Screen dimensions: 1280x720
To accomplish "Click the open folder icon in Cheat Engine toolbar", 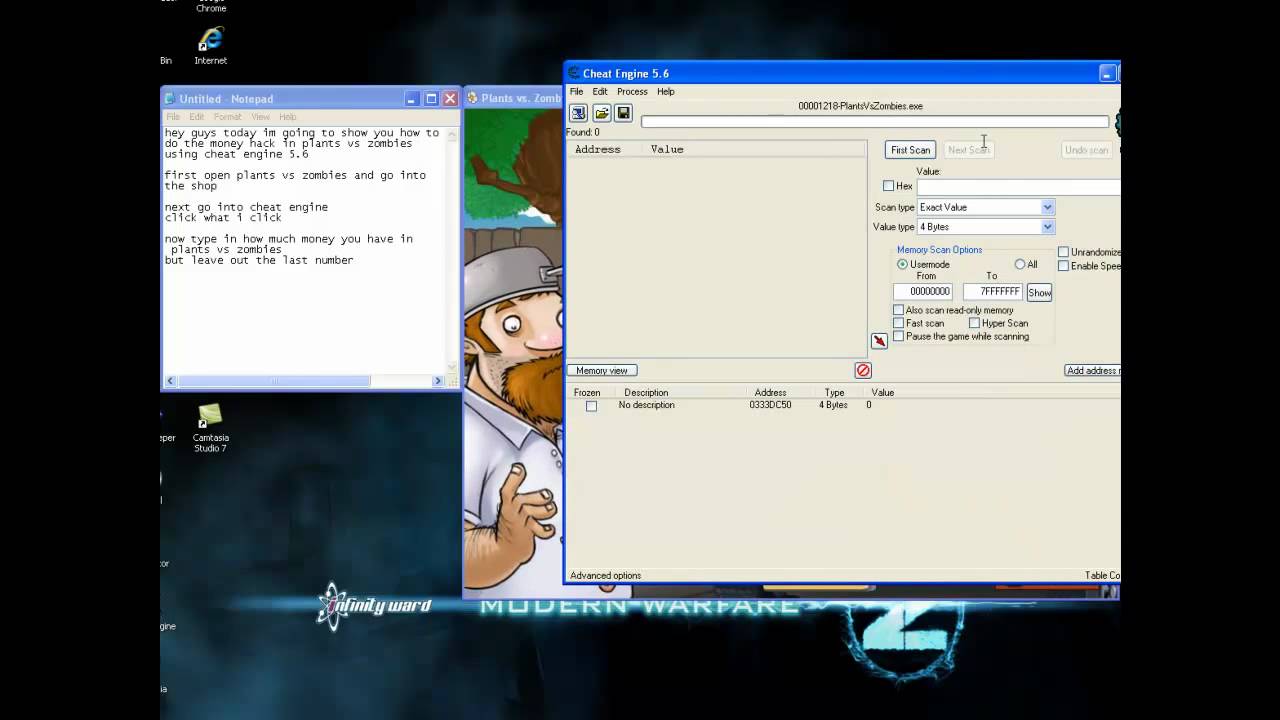I will click(601, 113).
